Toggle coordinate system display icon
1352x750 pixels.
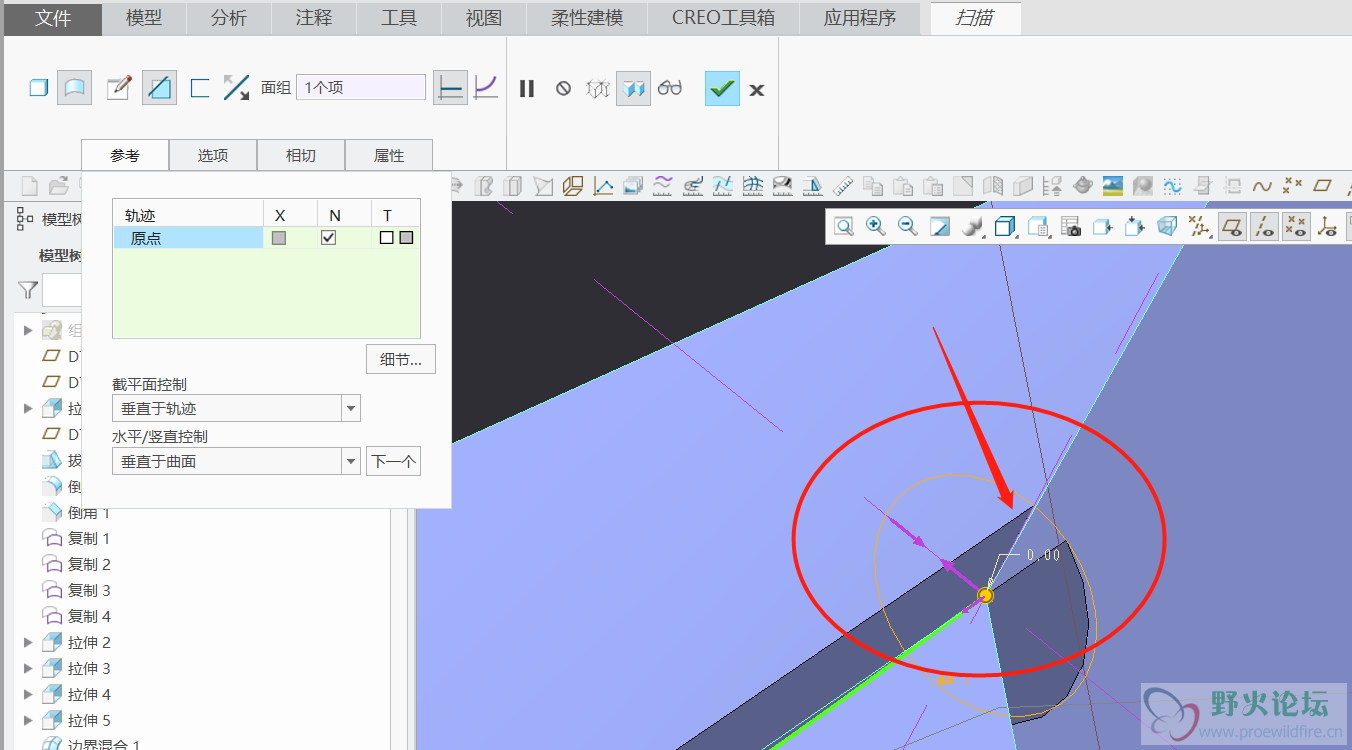1327,227
